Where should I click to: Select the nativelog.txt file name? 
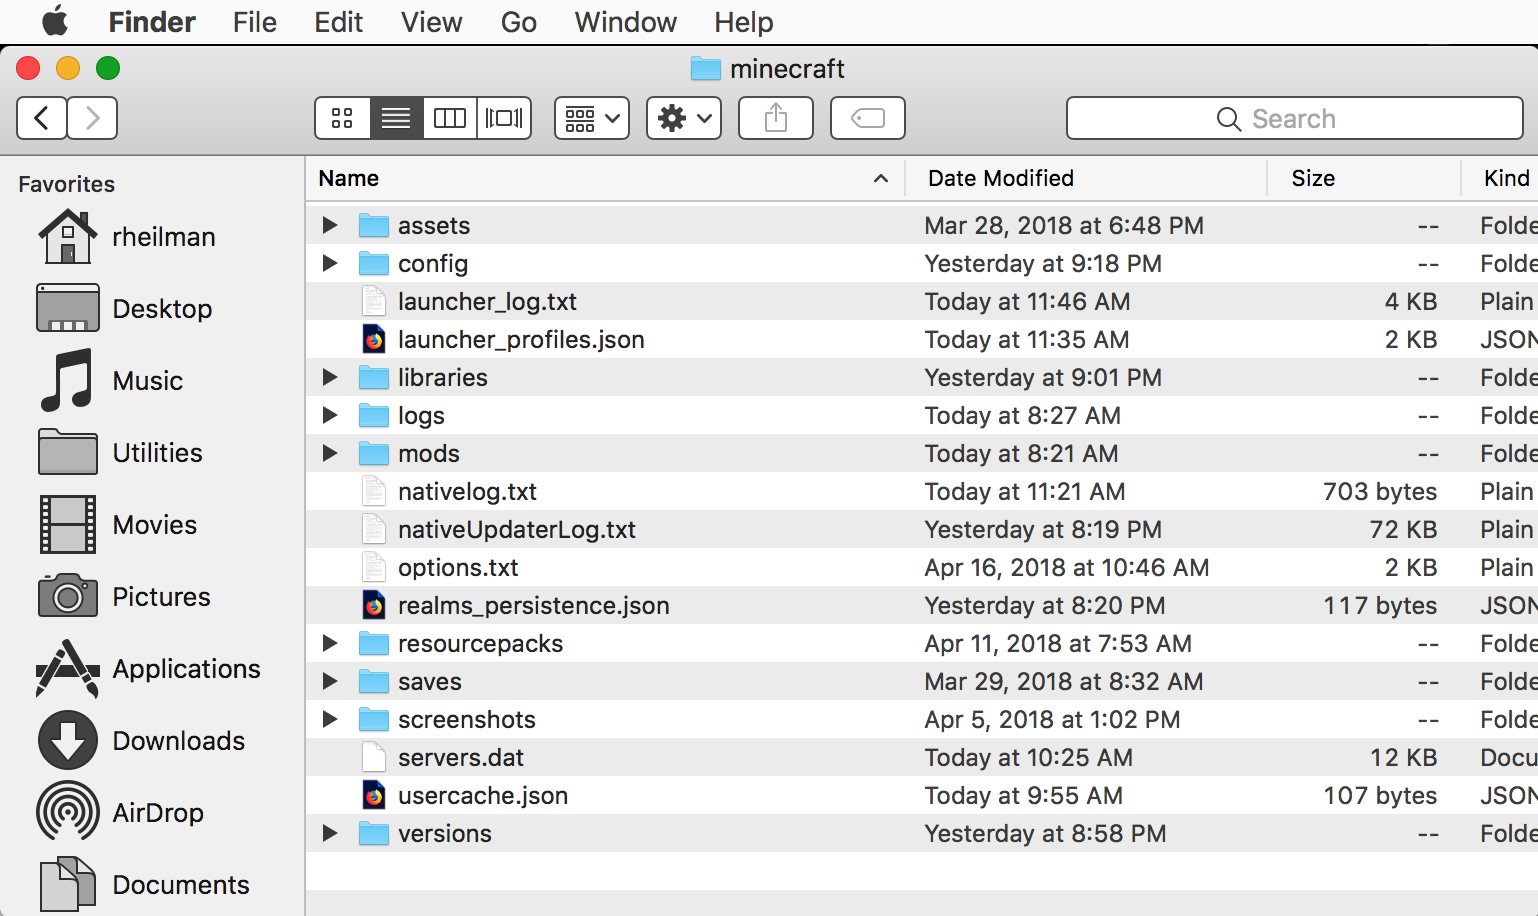[467, 491]
